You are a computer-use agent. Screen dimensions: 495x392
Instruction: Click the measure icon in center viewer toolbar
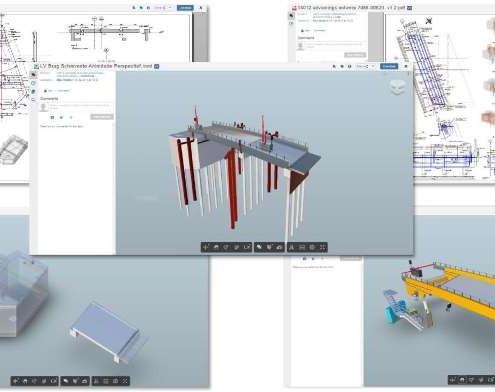click(259, 247)
